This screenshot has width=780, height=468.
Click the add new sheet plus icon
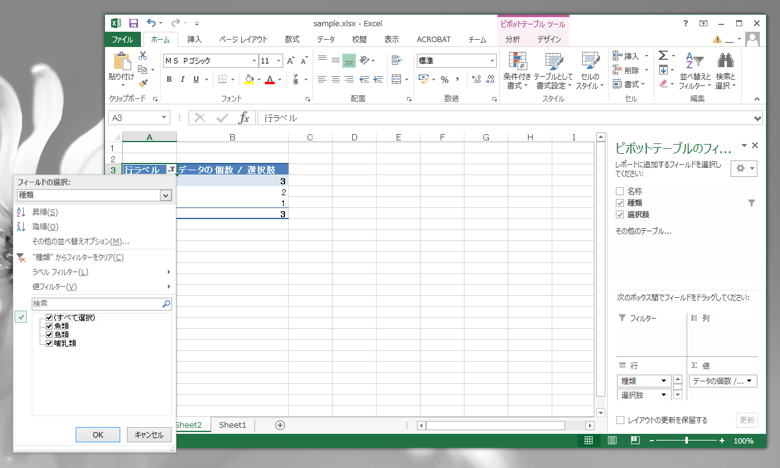click(x=280, y=425)
